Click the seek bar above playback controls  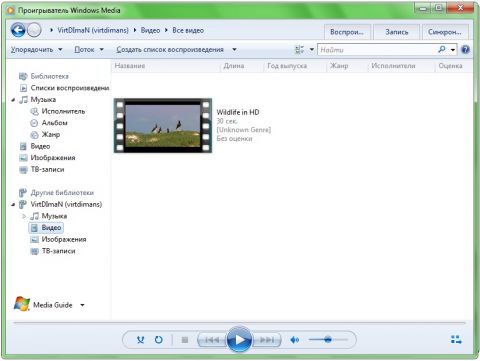coord(239,323)
